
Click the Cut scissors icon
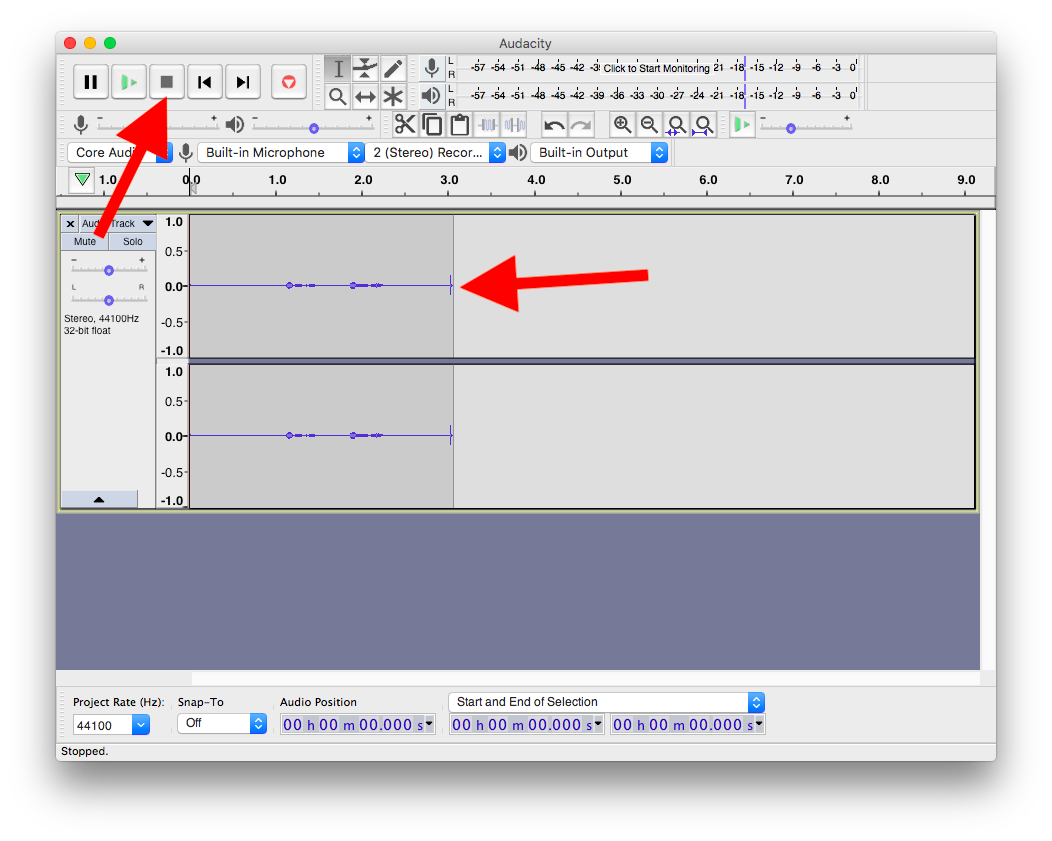405,125
